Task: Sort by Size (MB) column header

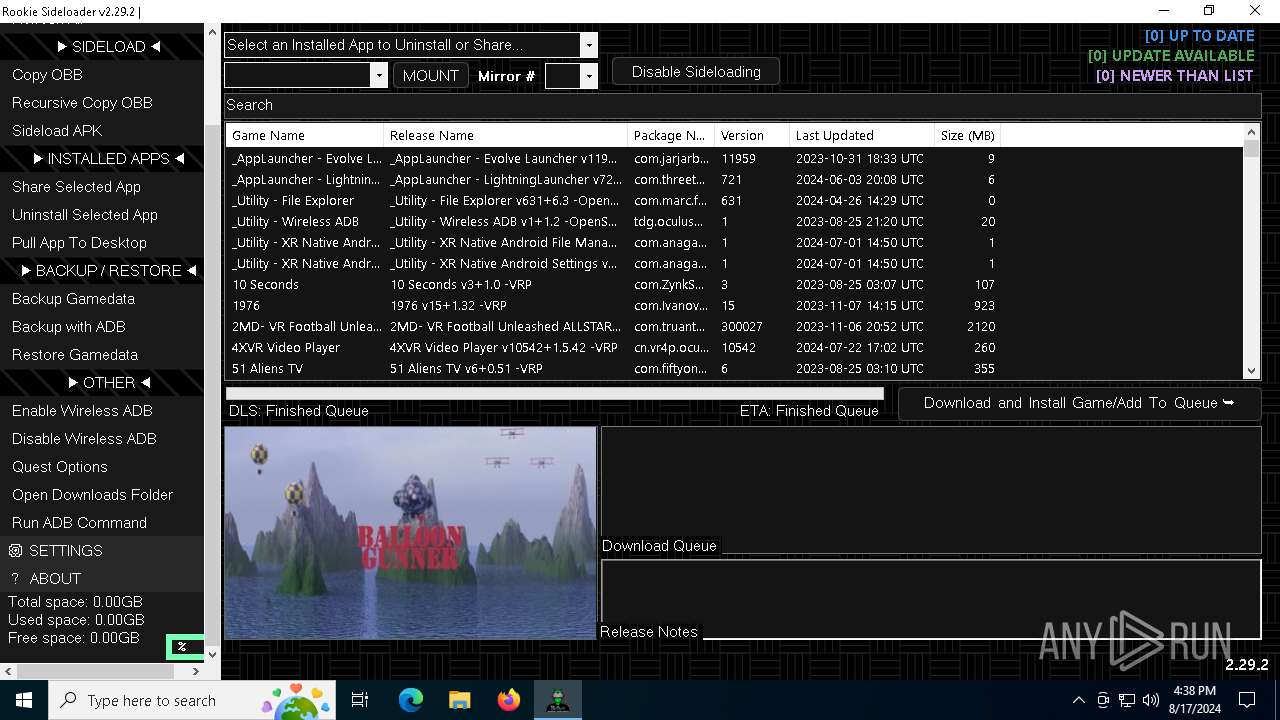Action: click(x=967, y=135)
